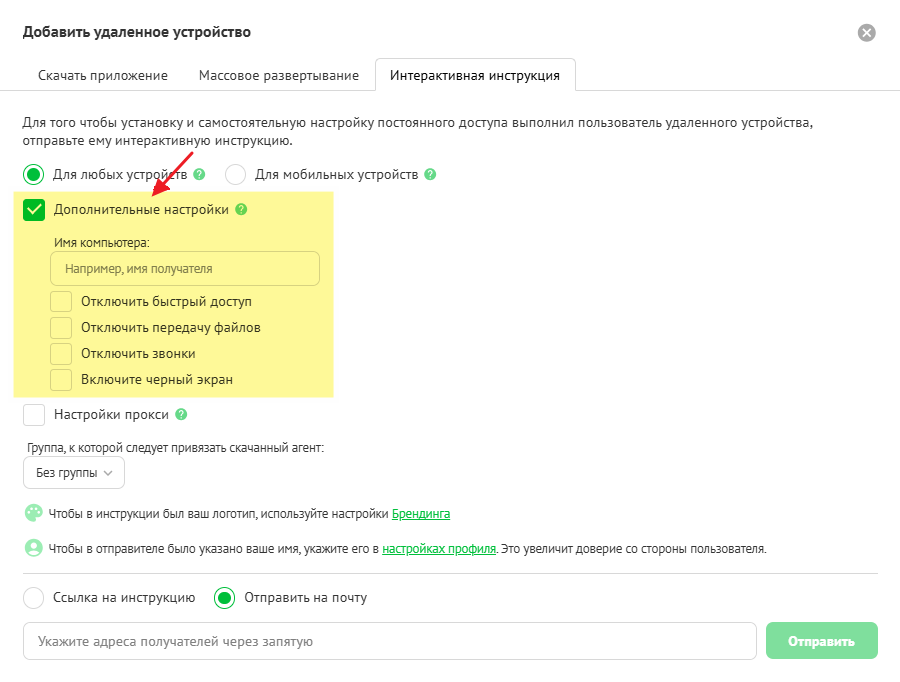Open the 'Брендинга' settings link
The height and width of the screenshot is (682, 900).
pyautogui.click(x=420, y=514)
